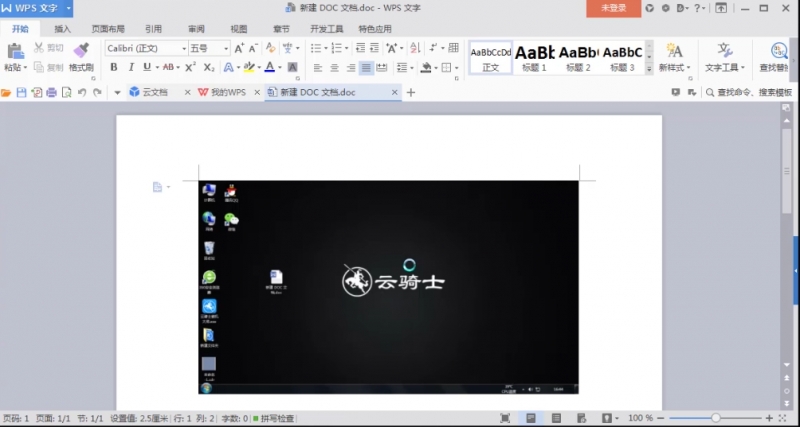Open the WPS 文字 application menu arrow
The width and height of the screenshot is (800, 427).
point(68,8)
